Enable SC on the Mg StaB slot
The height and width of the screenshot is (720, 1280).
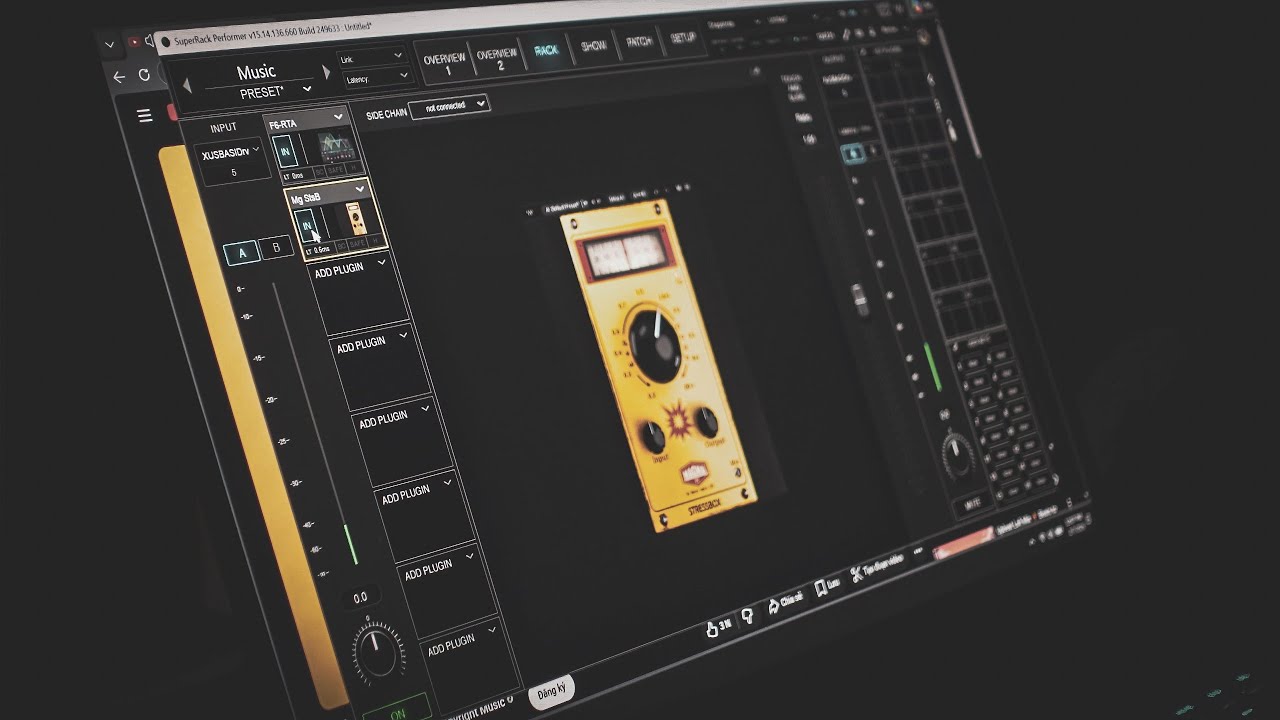[x=341, y=245]
